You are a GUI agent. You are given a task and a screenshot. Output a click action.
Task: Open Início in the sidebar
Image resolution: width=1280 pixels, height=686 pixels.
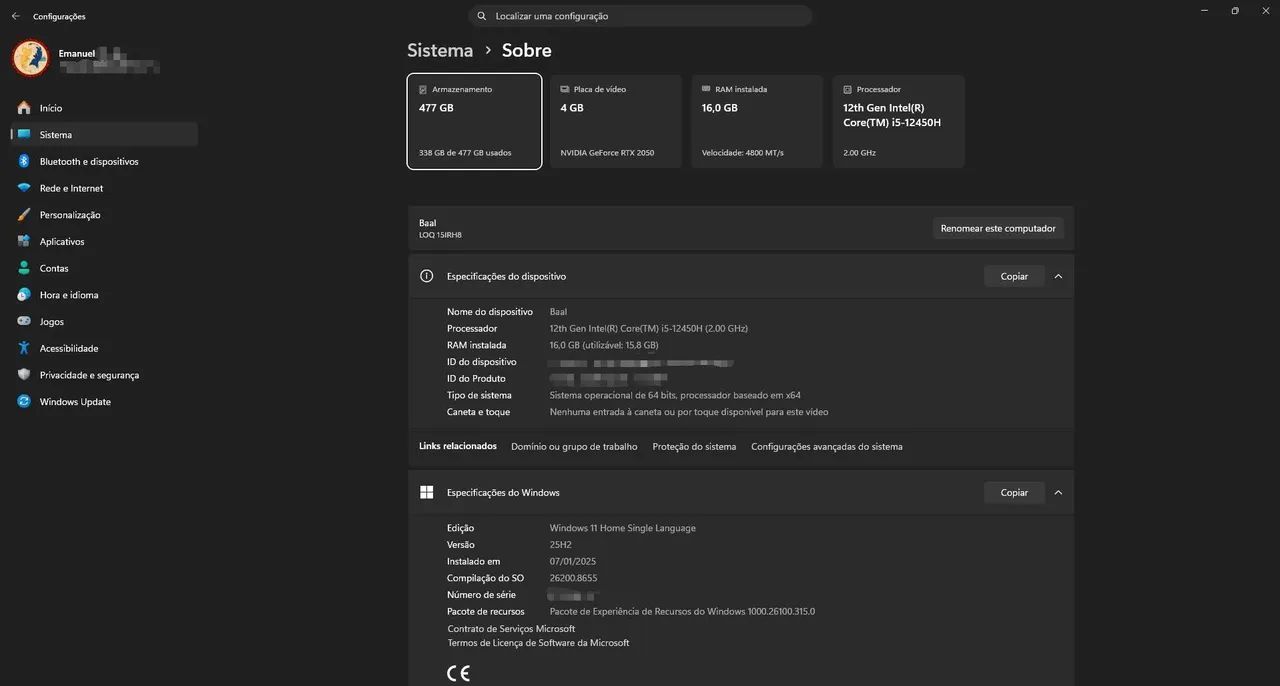104,108
